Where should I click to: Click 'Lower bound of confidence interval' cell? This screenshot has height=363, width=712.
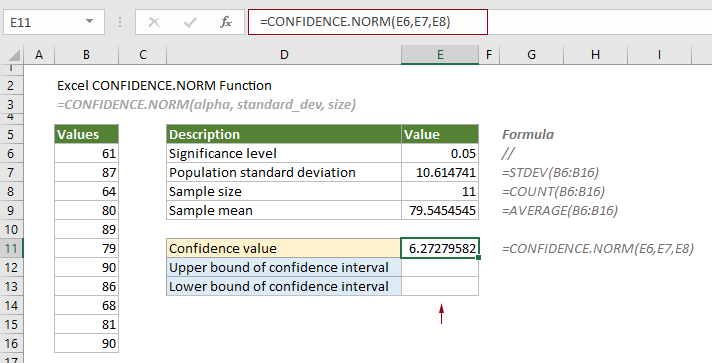coord(284,287)
